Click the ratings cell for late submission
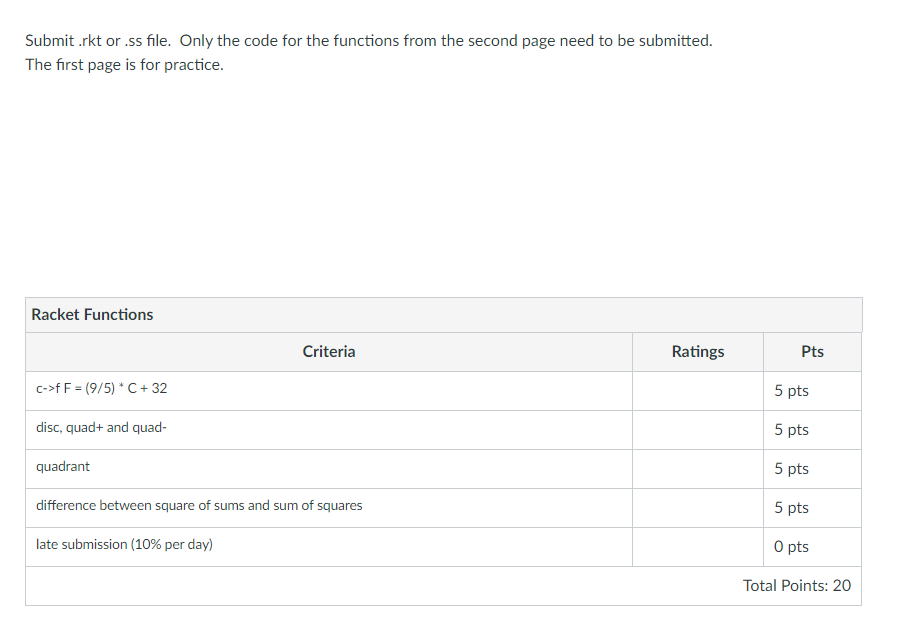The height and width of the screenshot is (634, 924). click(x=697, y=546)
